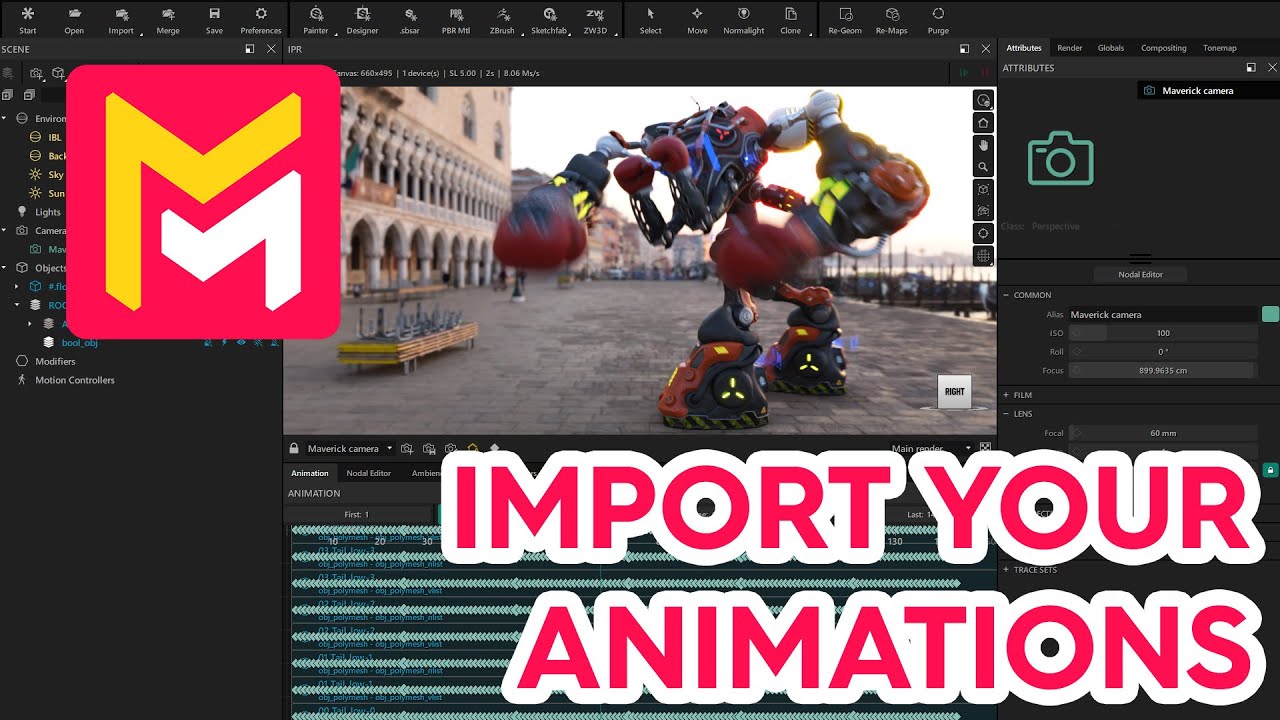The height and width of the screenshot is (720, 1280).
Task: Click add camera icon in Scene panel
Action: [x=37, y=74]
